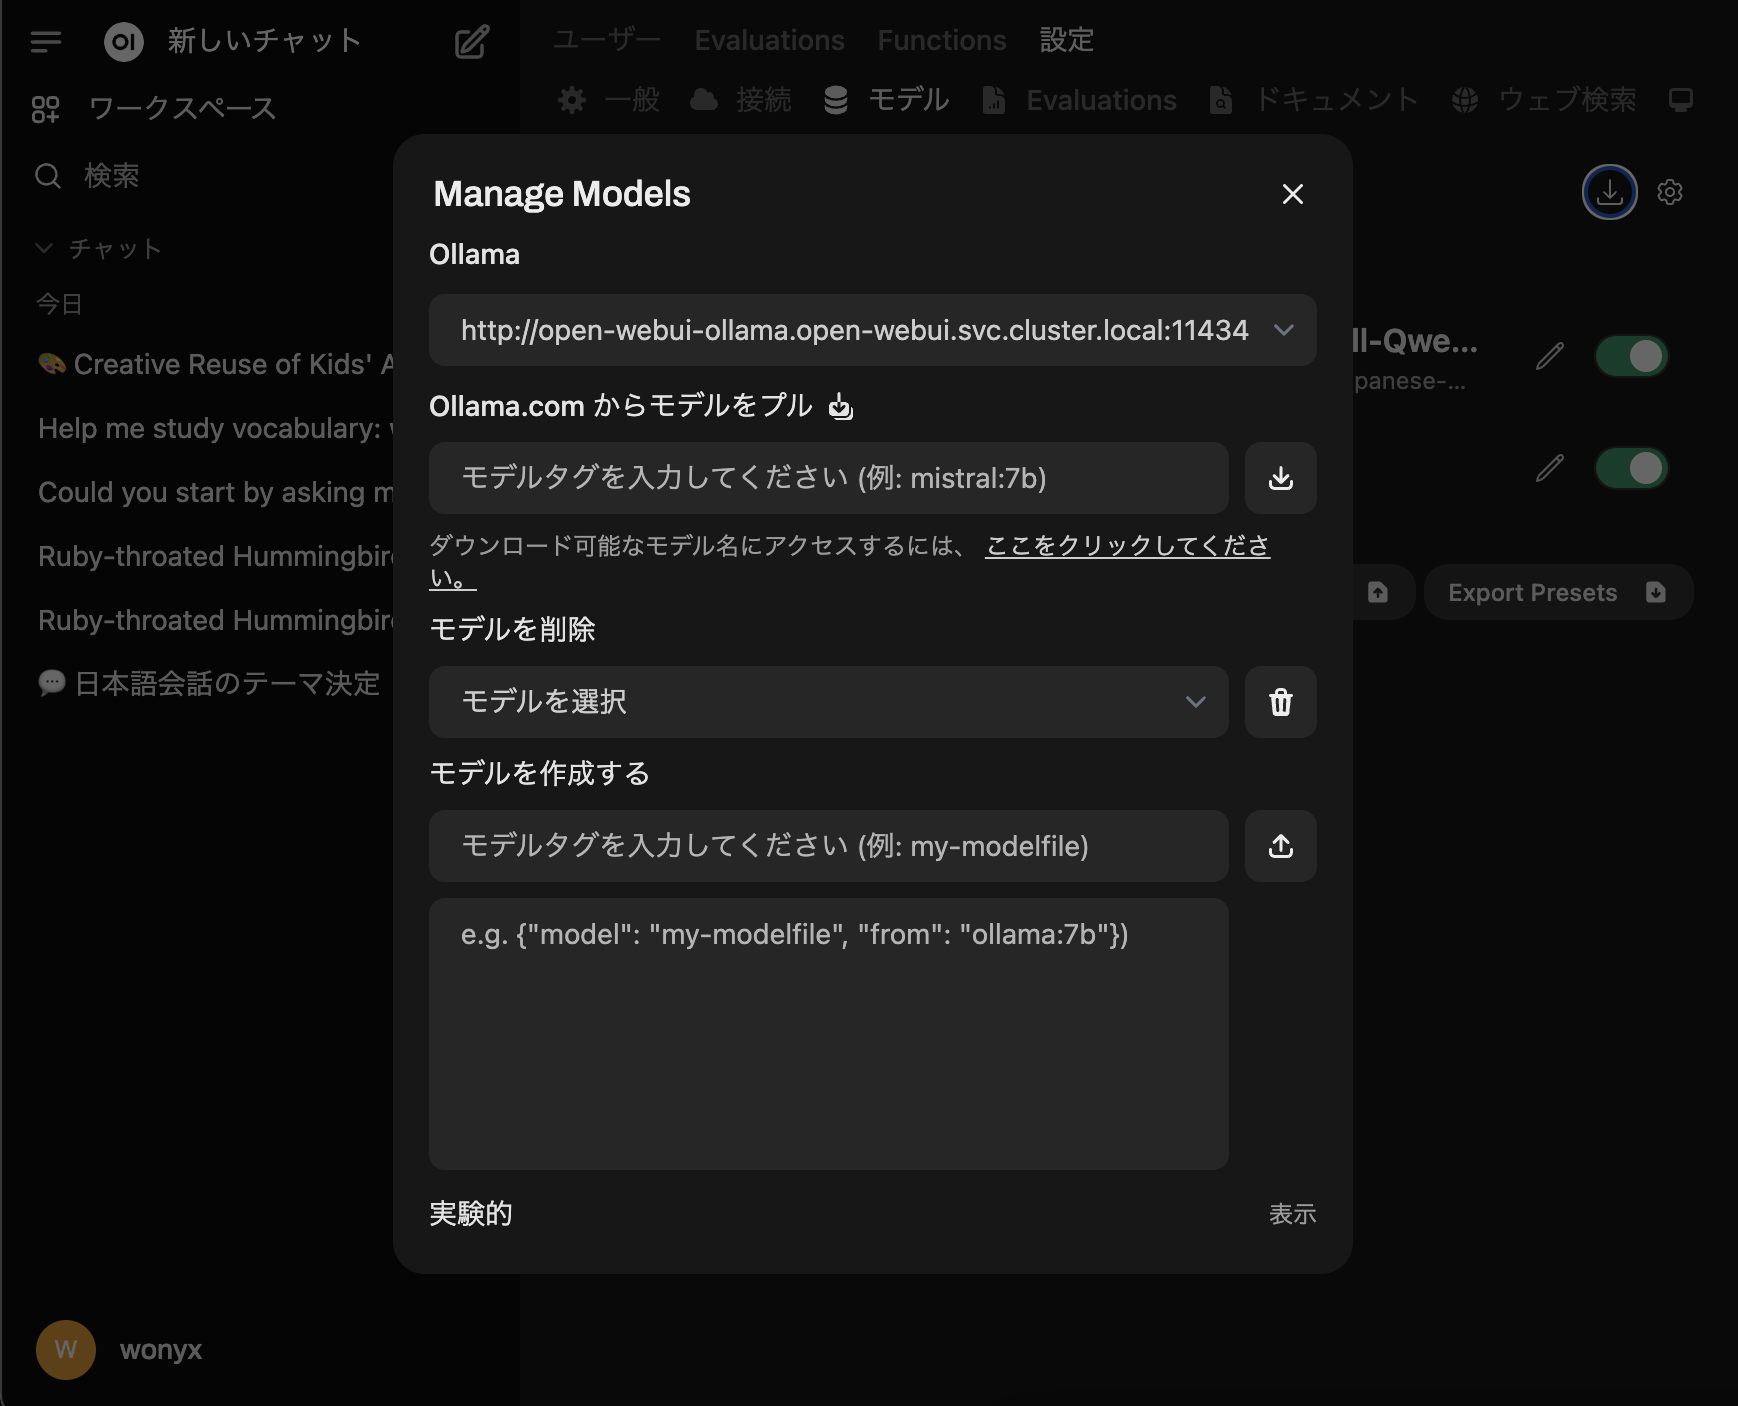Disable the Qwe... model toggle
Screen dimensions: 1738x1406
[1632, 356]
